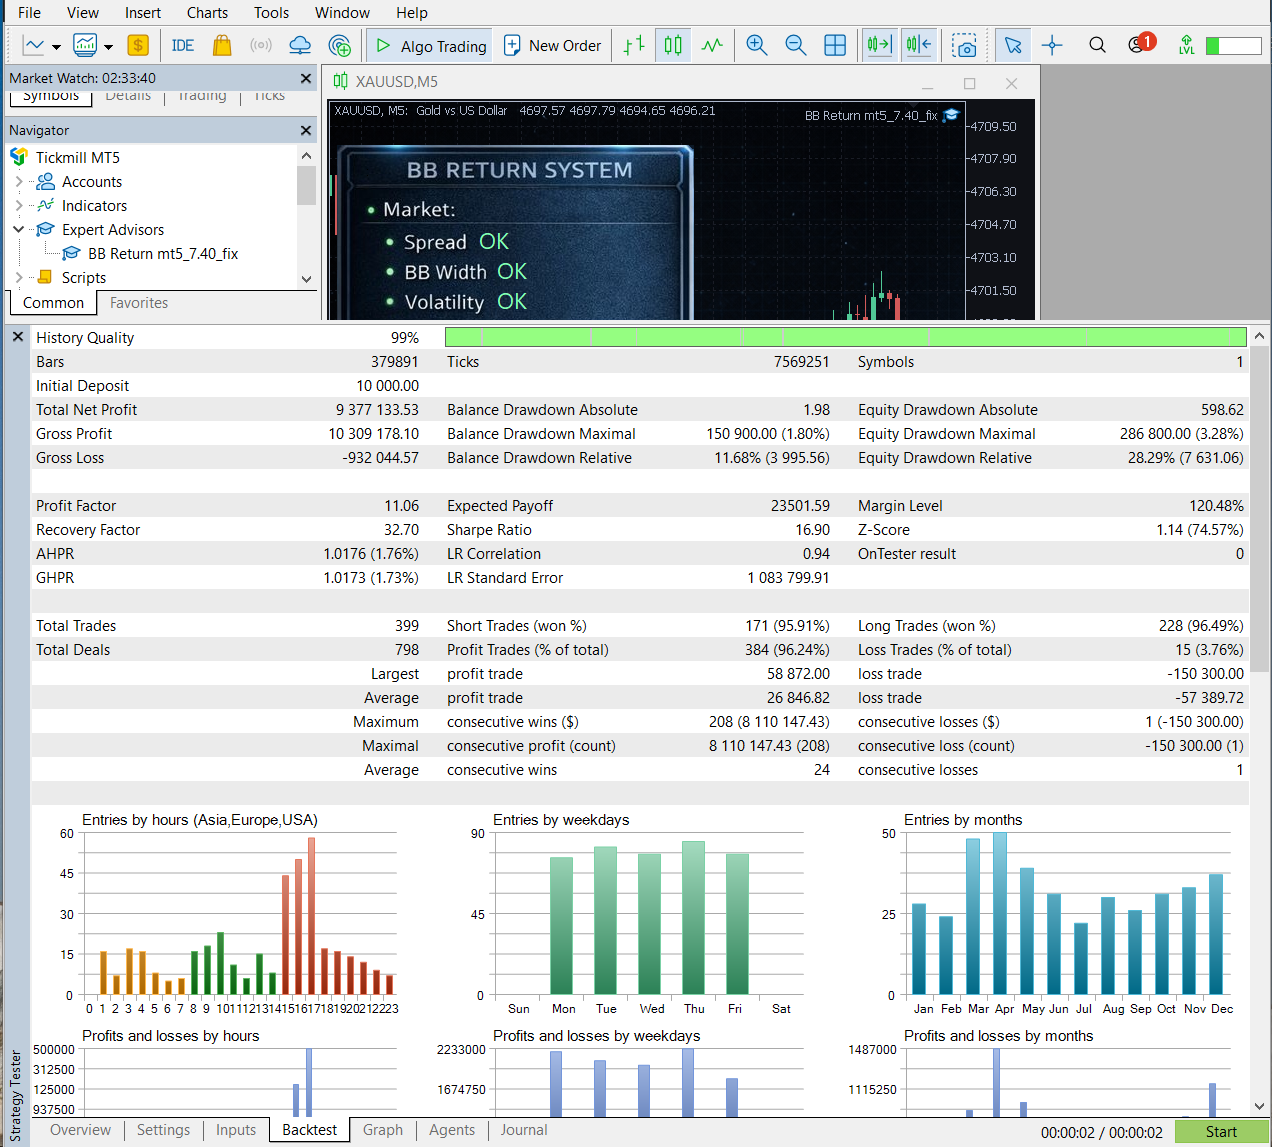Open Strategy Tester Overview tab
This screenshot has height=1147, width=1272.
tap(80, 1130)
